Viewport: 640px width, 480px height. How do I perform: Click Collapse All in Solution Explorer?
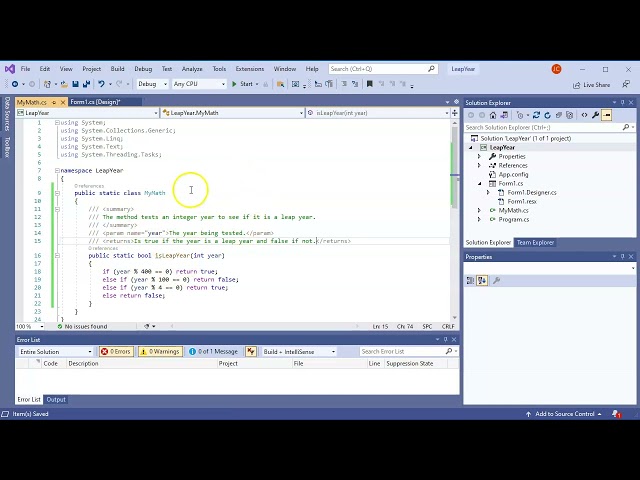(559, 116)
